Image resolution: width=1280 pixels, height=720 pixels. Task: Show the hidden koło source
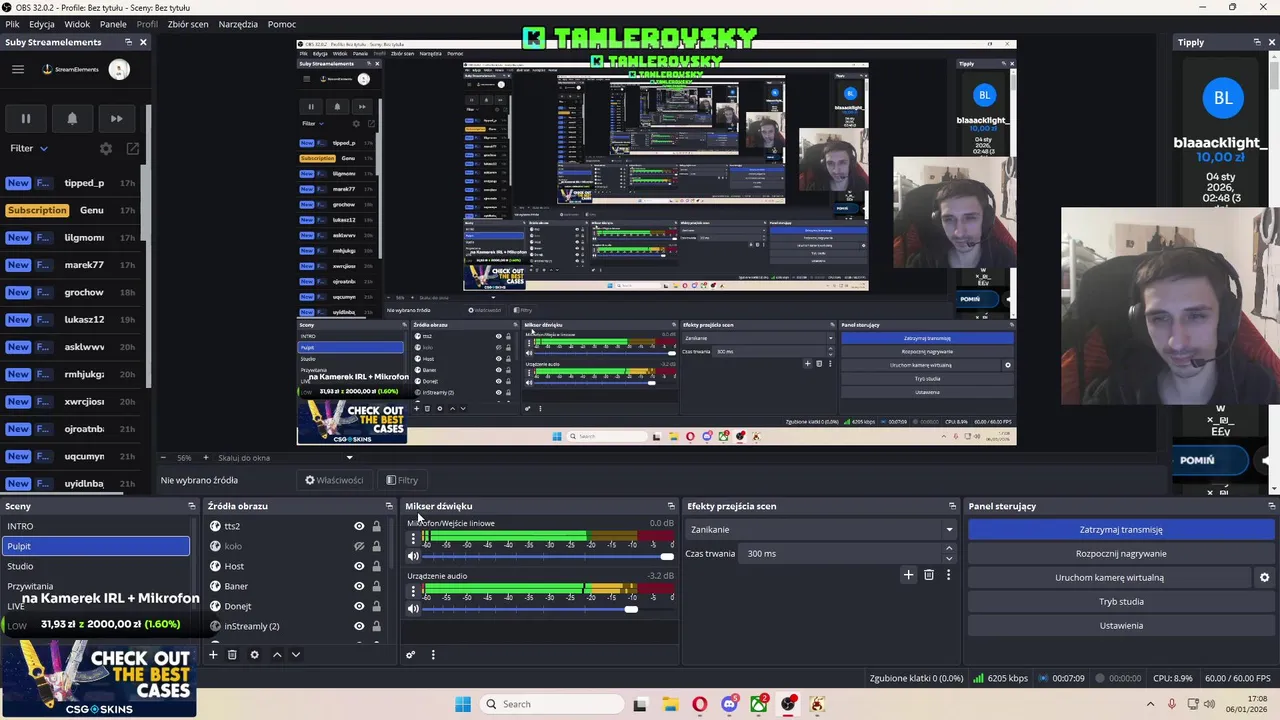coord(359,546)
